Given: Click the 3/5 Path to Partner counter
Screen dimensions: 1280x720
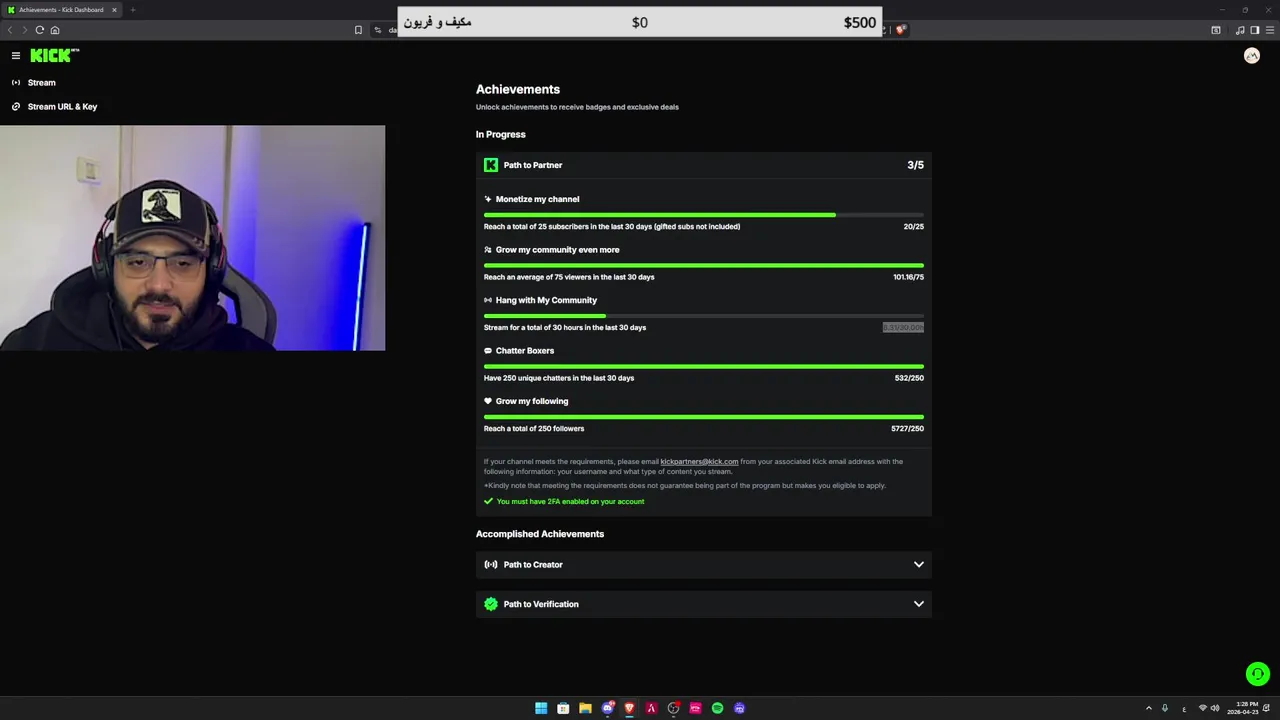Looking at the screenshot, I should coord(915,165).
